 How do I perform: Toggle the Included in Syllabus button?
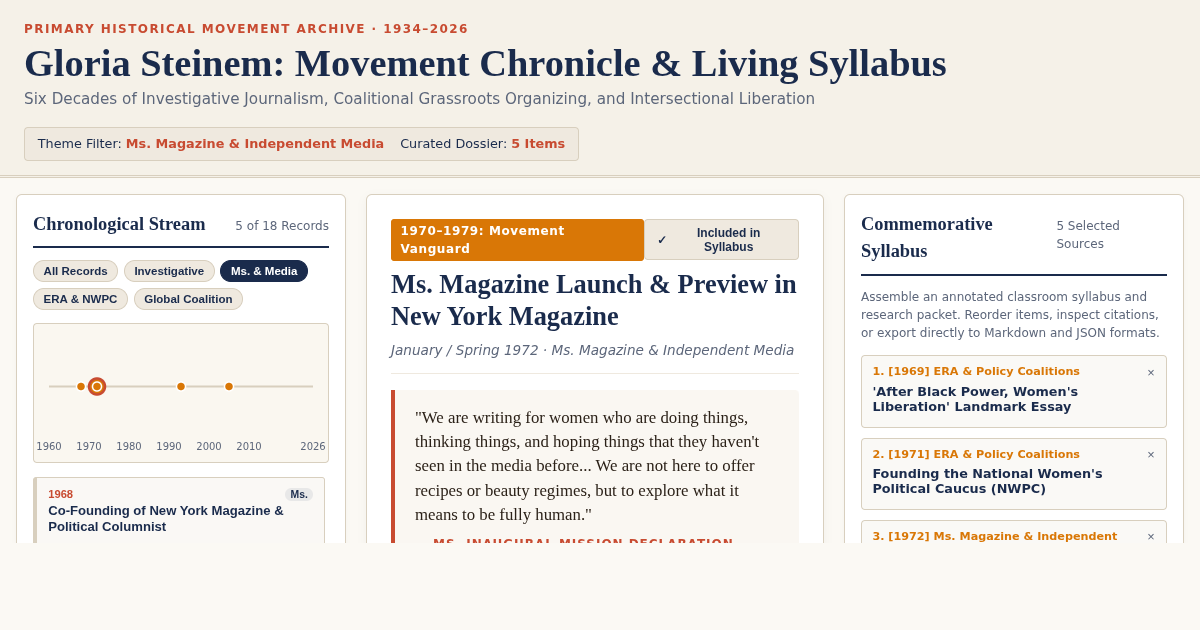(x=721, y=240)
